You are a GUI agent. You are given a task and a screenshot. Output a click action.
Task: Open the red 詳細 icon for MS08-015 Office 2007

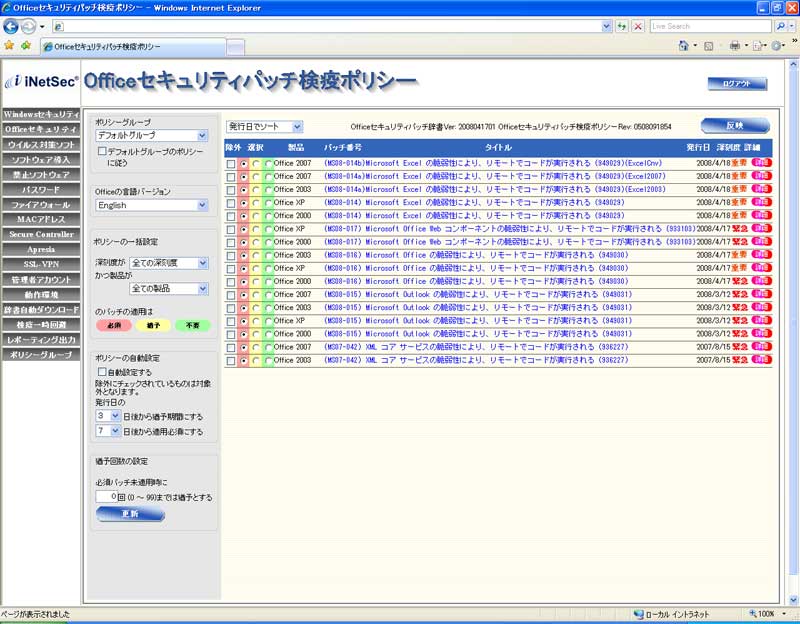pyautogui.click(x=762, y=294)
